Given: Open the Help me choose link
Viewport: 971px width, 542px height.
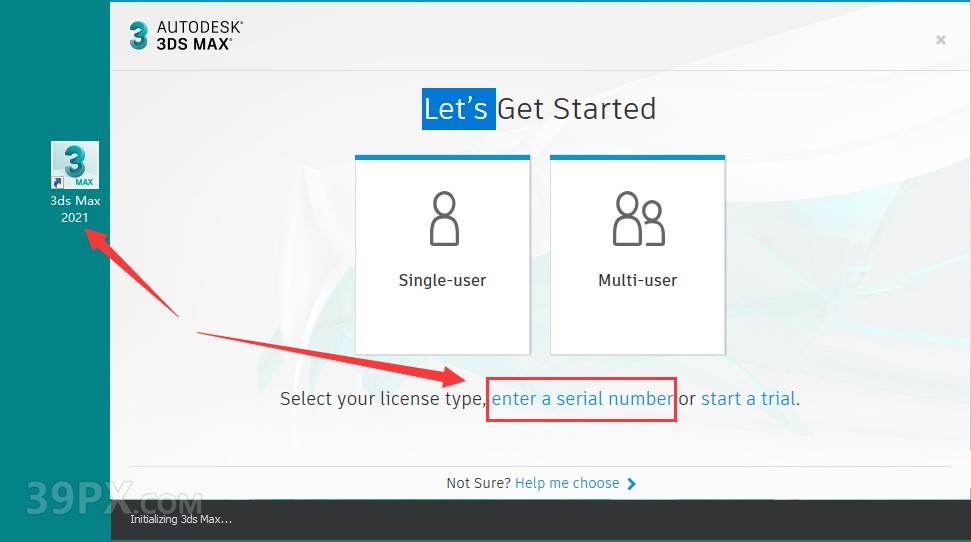Looking at the screenshot, I should [567, 483].
